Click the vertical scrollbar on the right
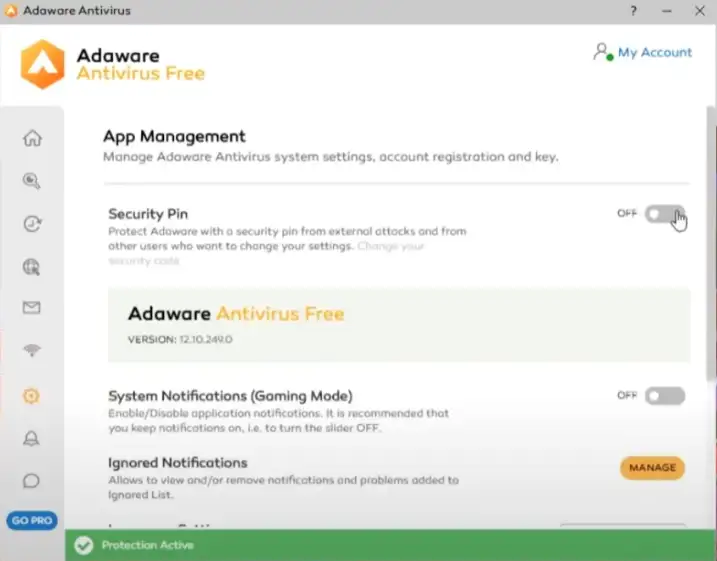Image resolution: width=717 pixels, height=561 pixels. tap(710, 250)
